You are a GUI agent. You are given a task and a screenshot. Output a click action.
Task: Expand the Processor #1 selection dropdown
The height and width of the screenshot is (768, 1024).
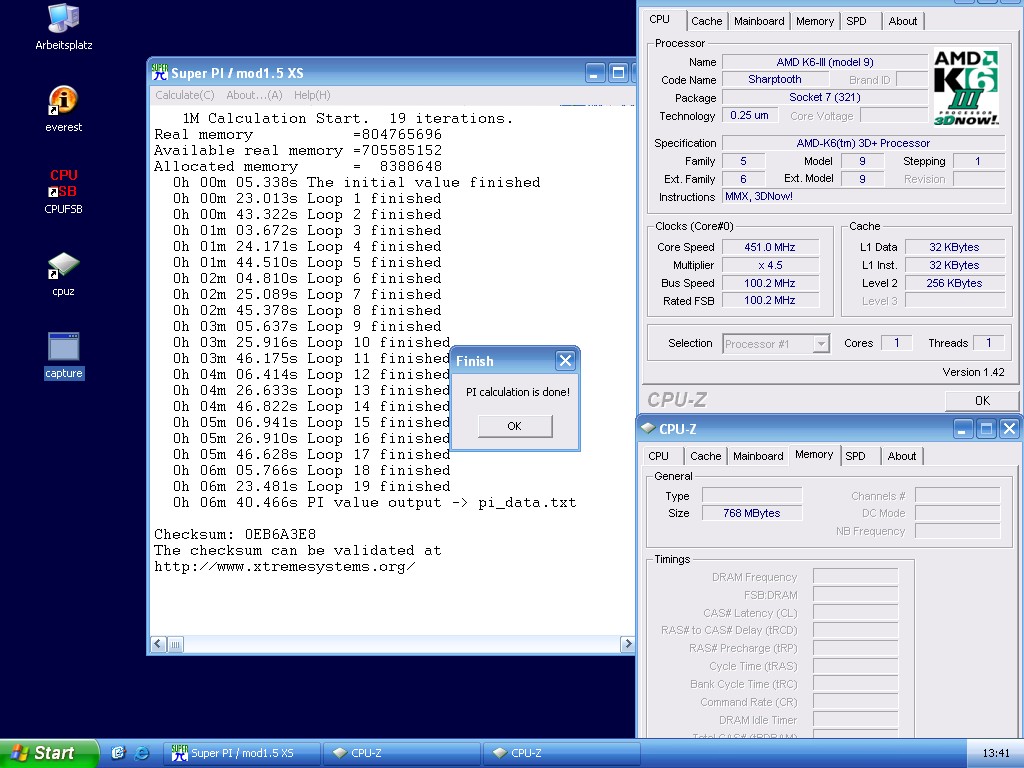821,344
